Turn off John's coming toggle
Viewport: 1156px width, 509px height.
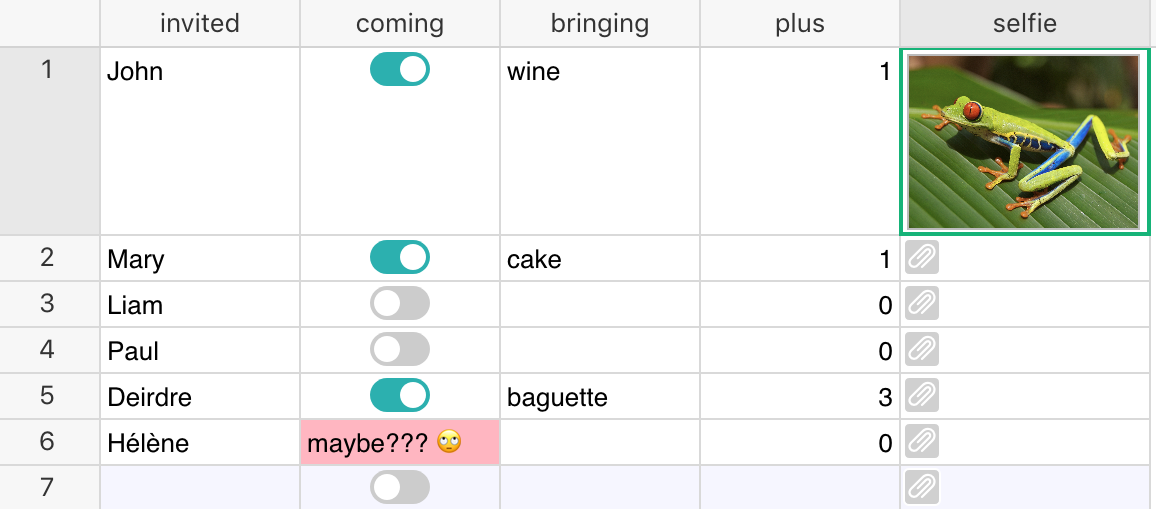399,69
